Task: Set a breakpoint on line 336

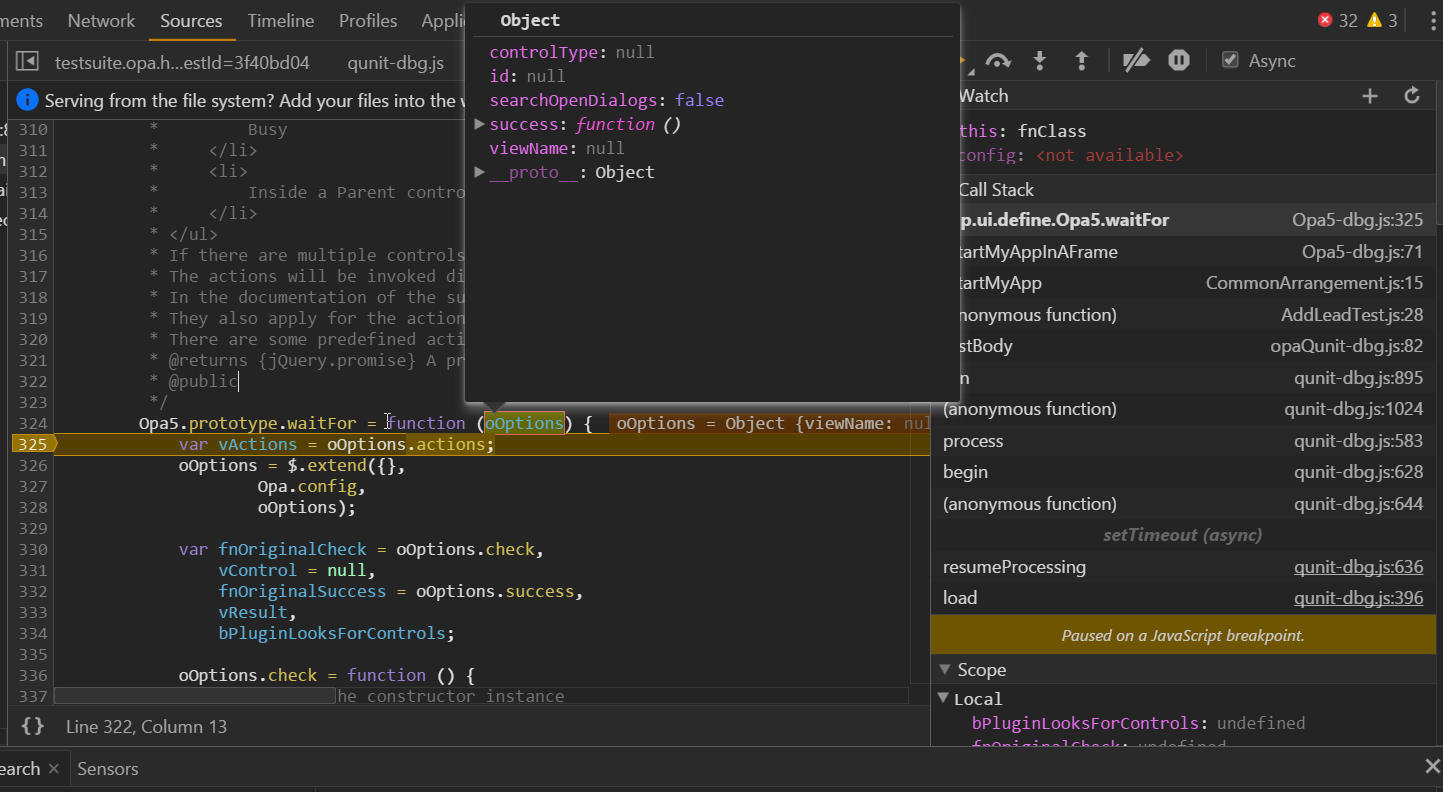Action: click(31, 675)
